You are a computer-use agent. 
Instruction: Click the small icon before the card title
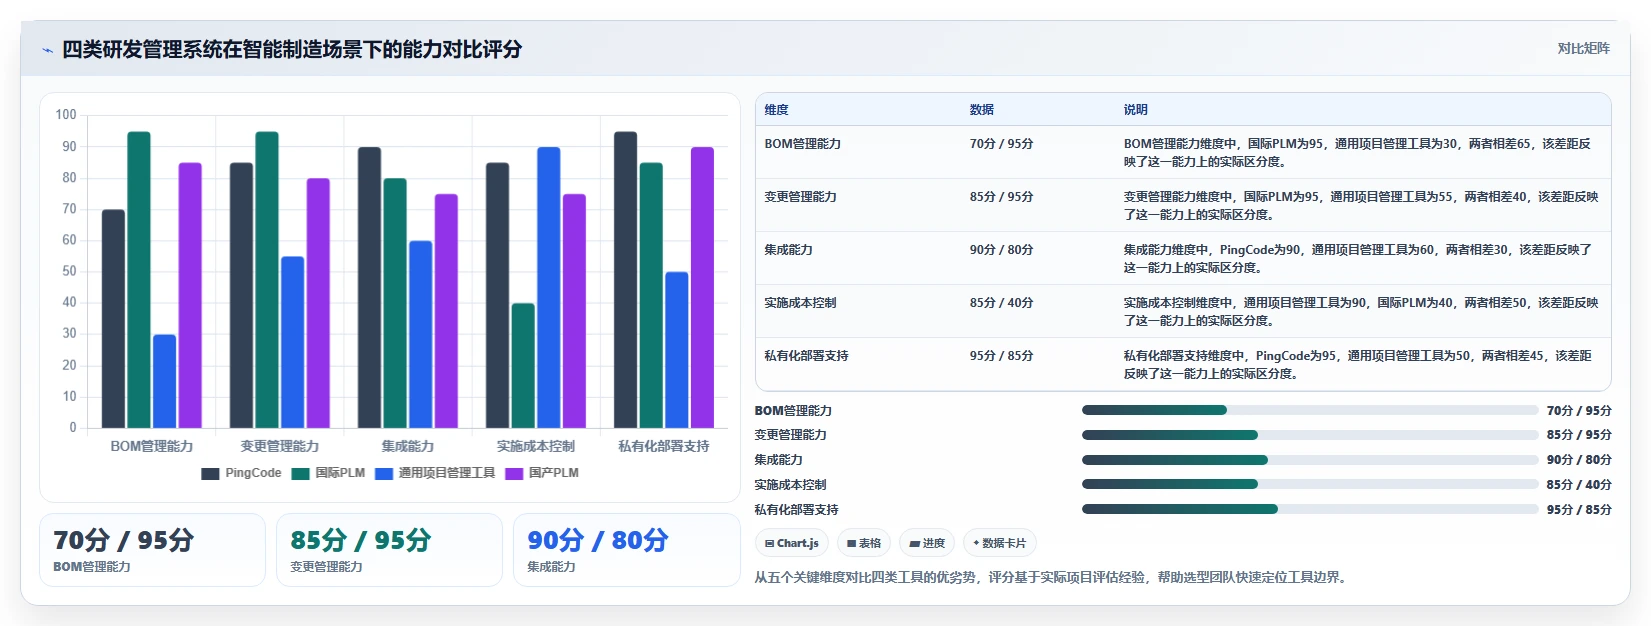click(x=47, y=50)
